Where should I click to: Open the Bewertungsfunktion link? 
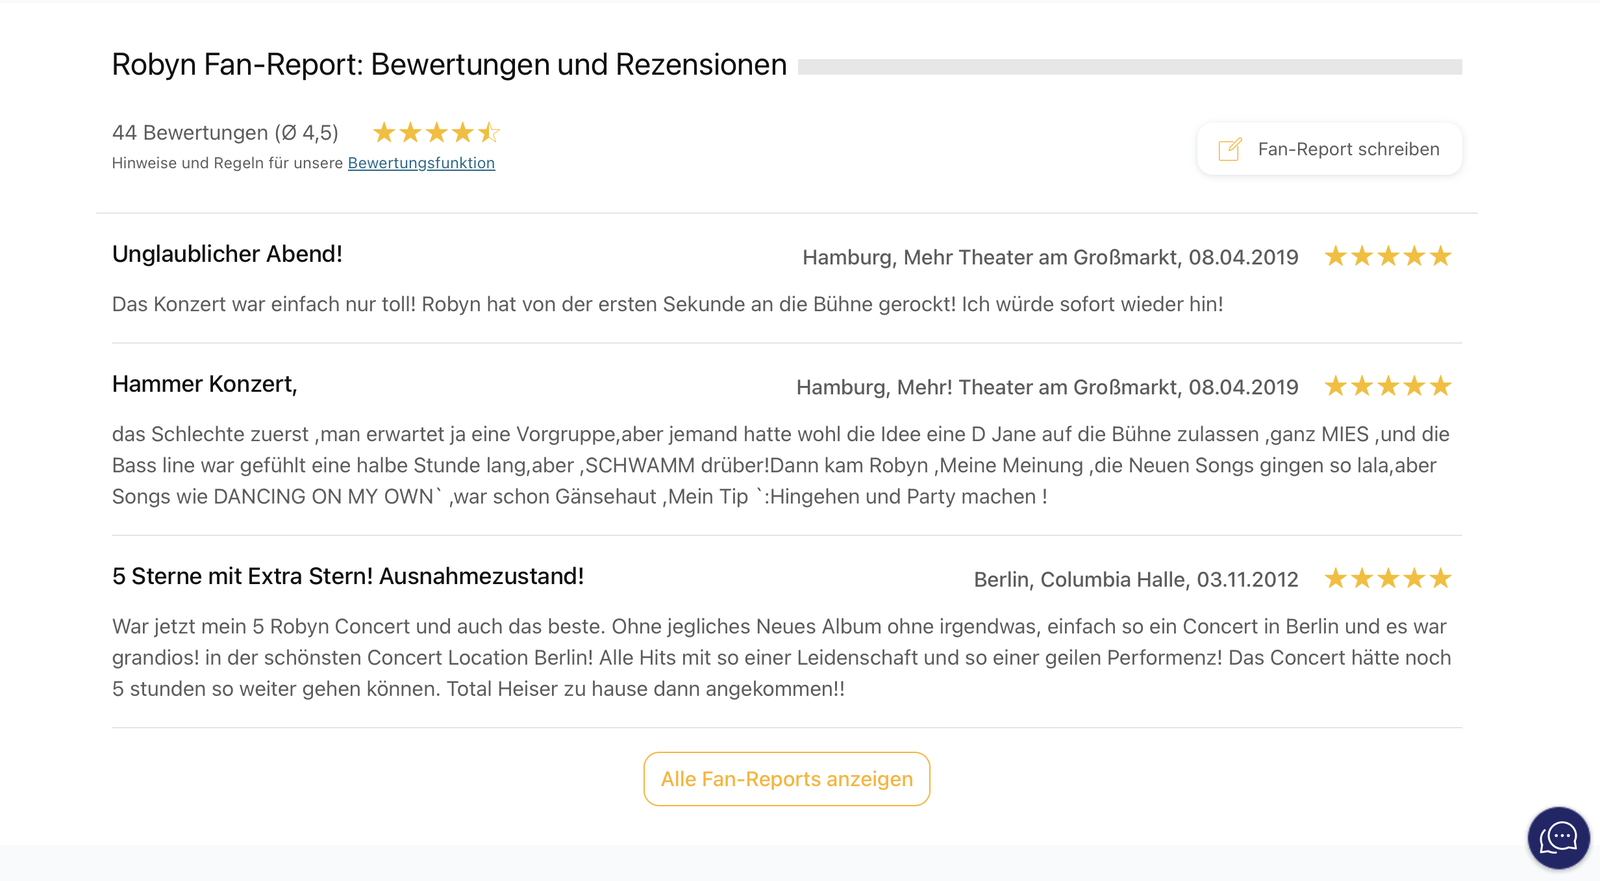(421, 163)
